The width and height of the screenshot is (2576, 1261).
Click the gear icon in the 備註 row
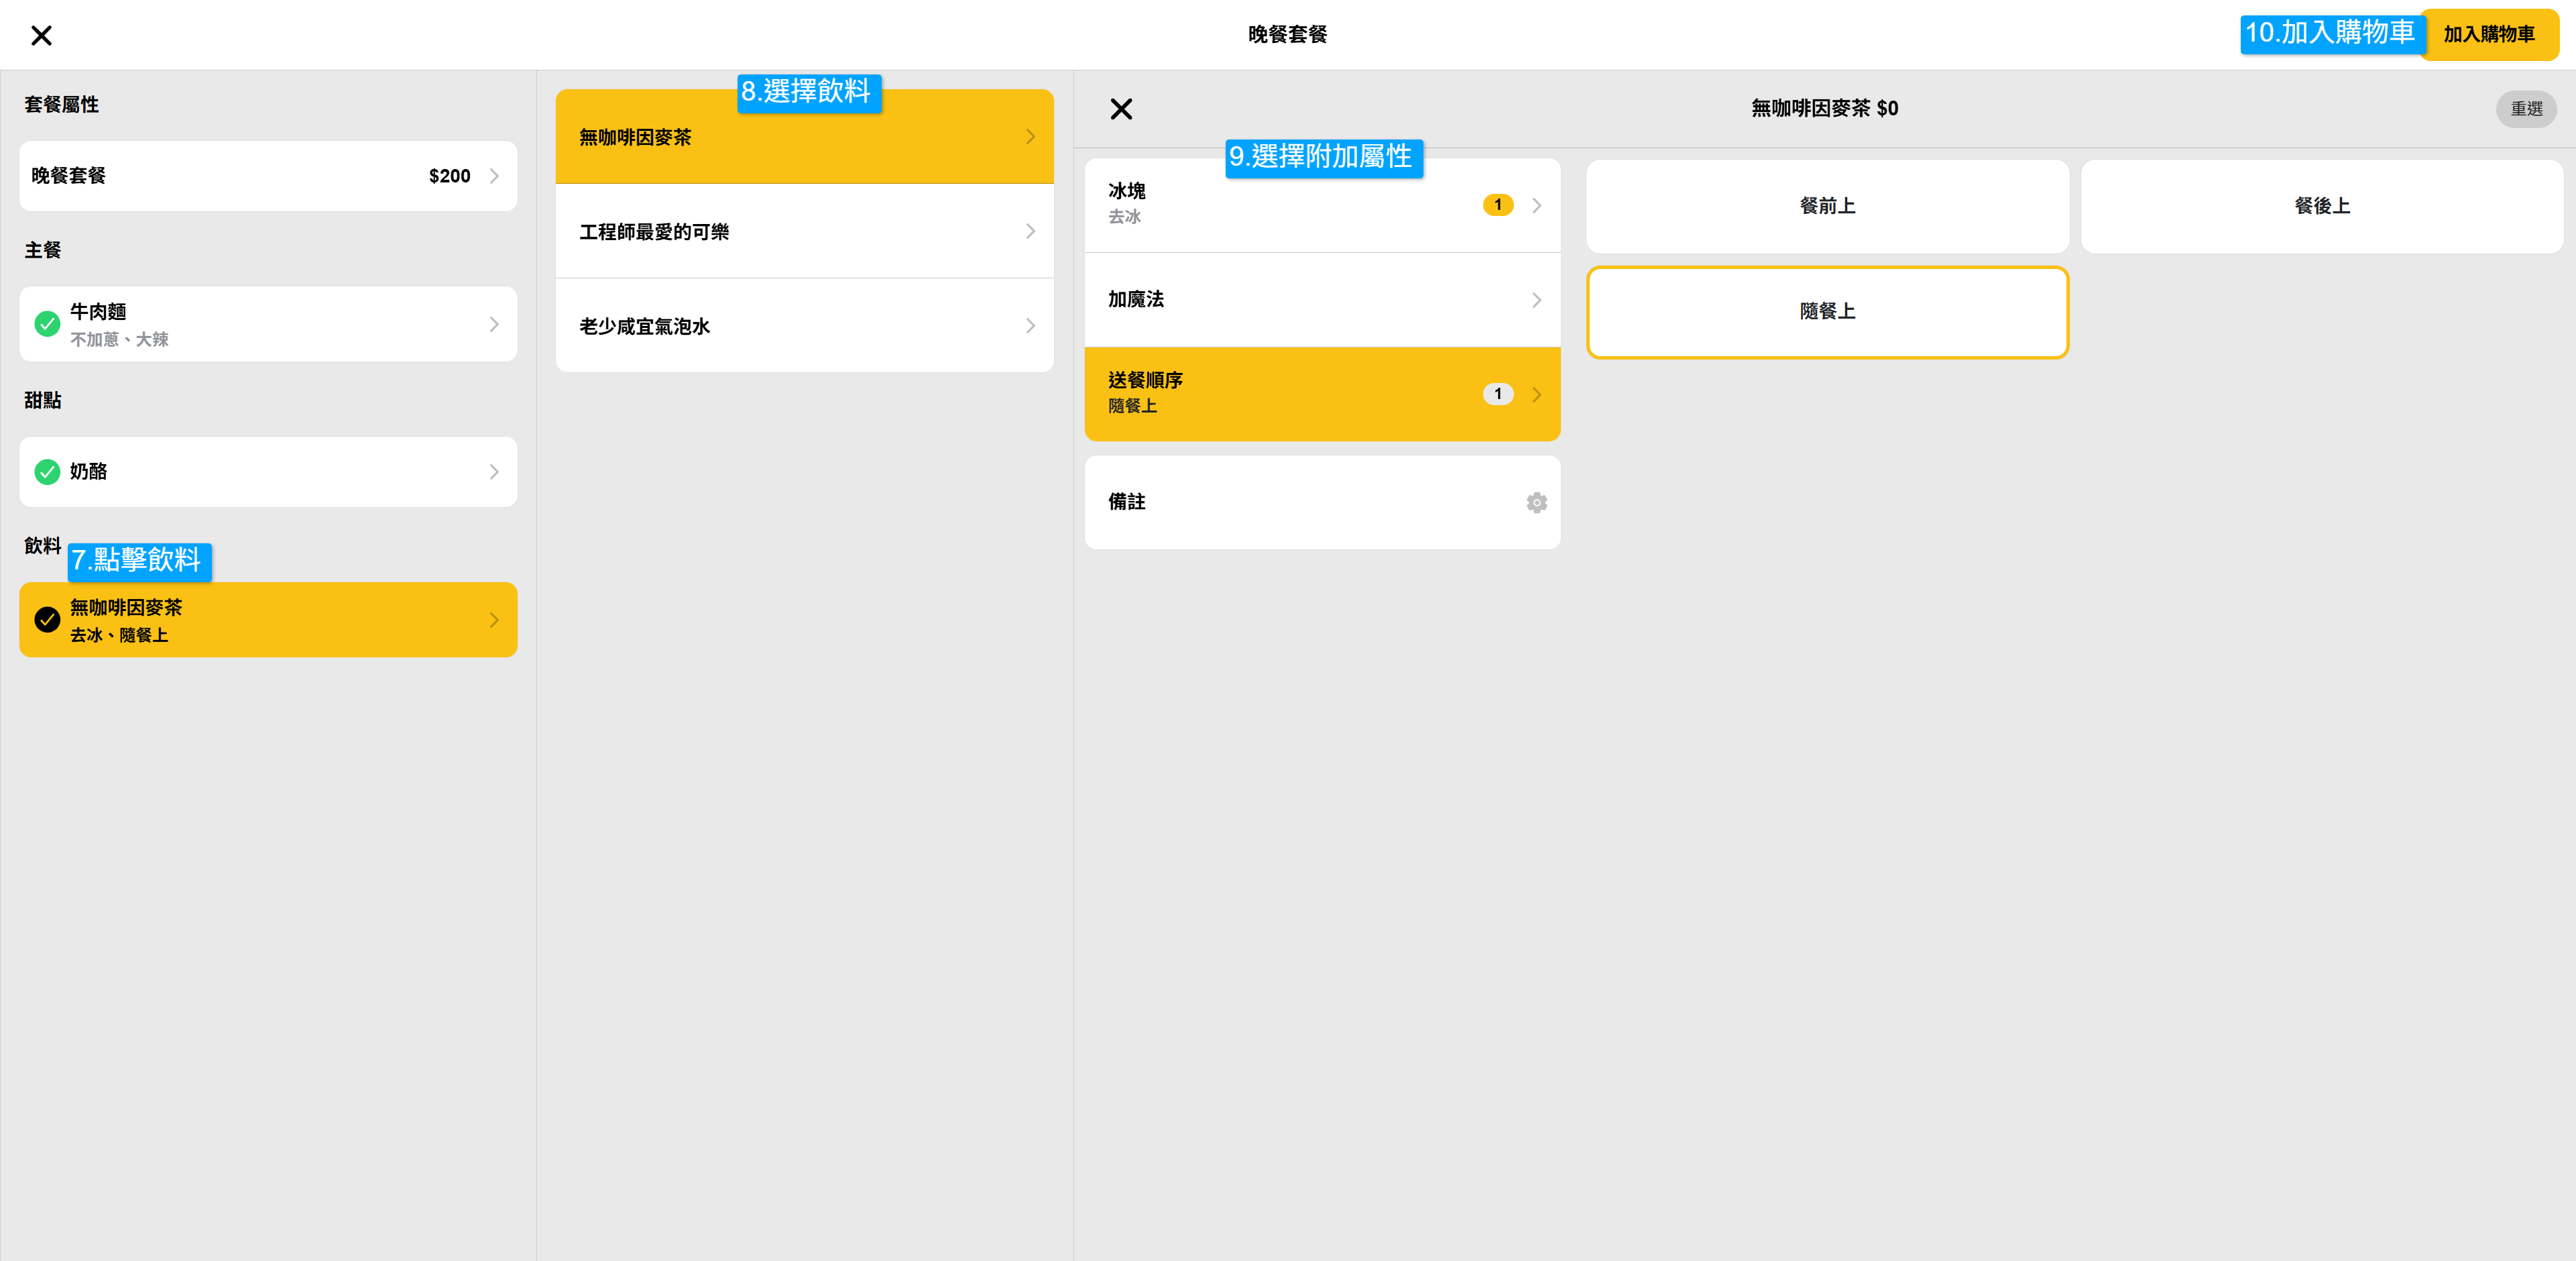1536,503
